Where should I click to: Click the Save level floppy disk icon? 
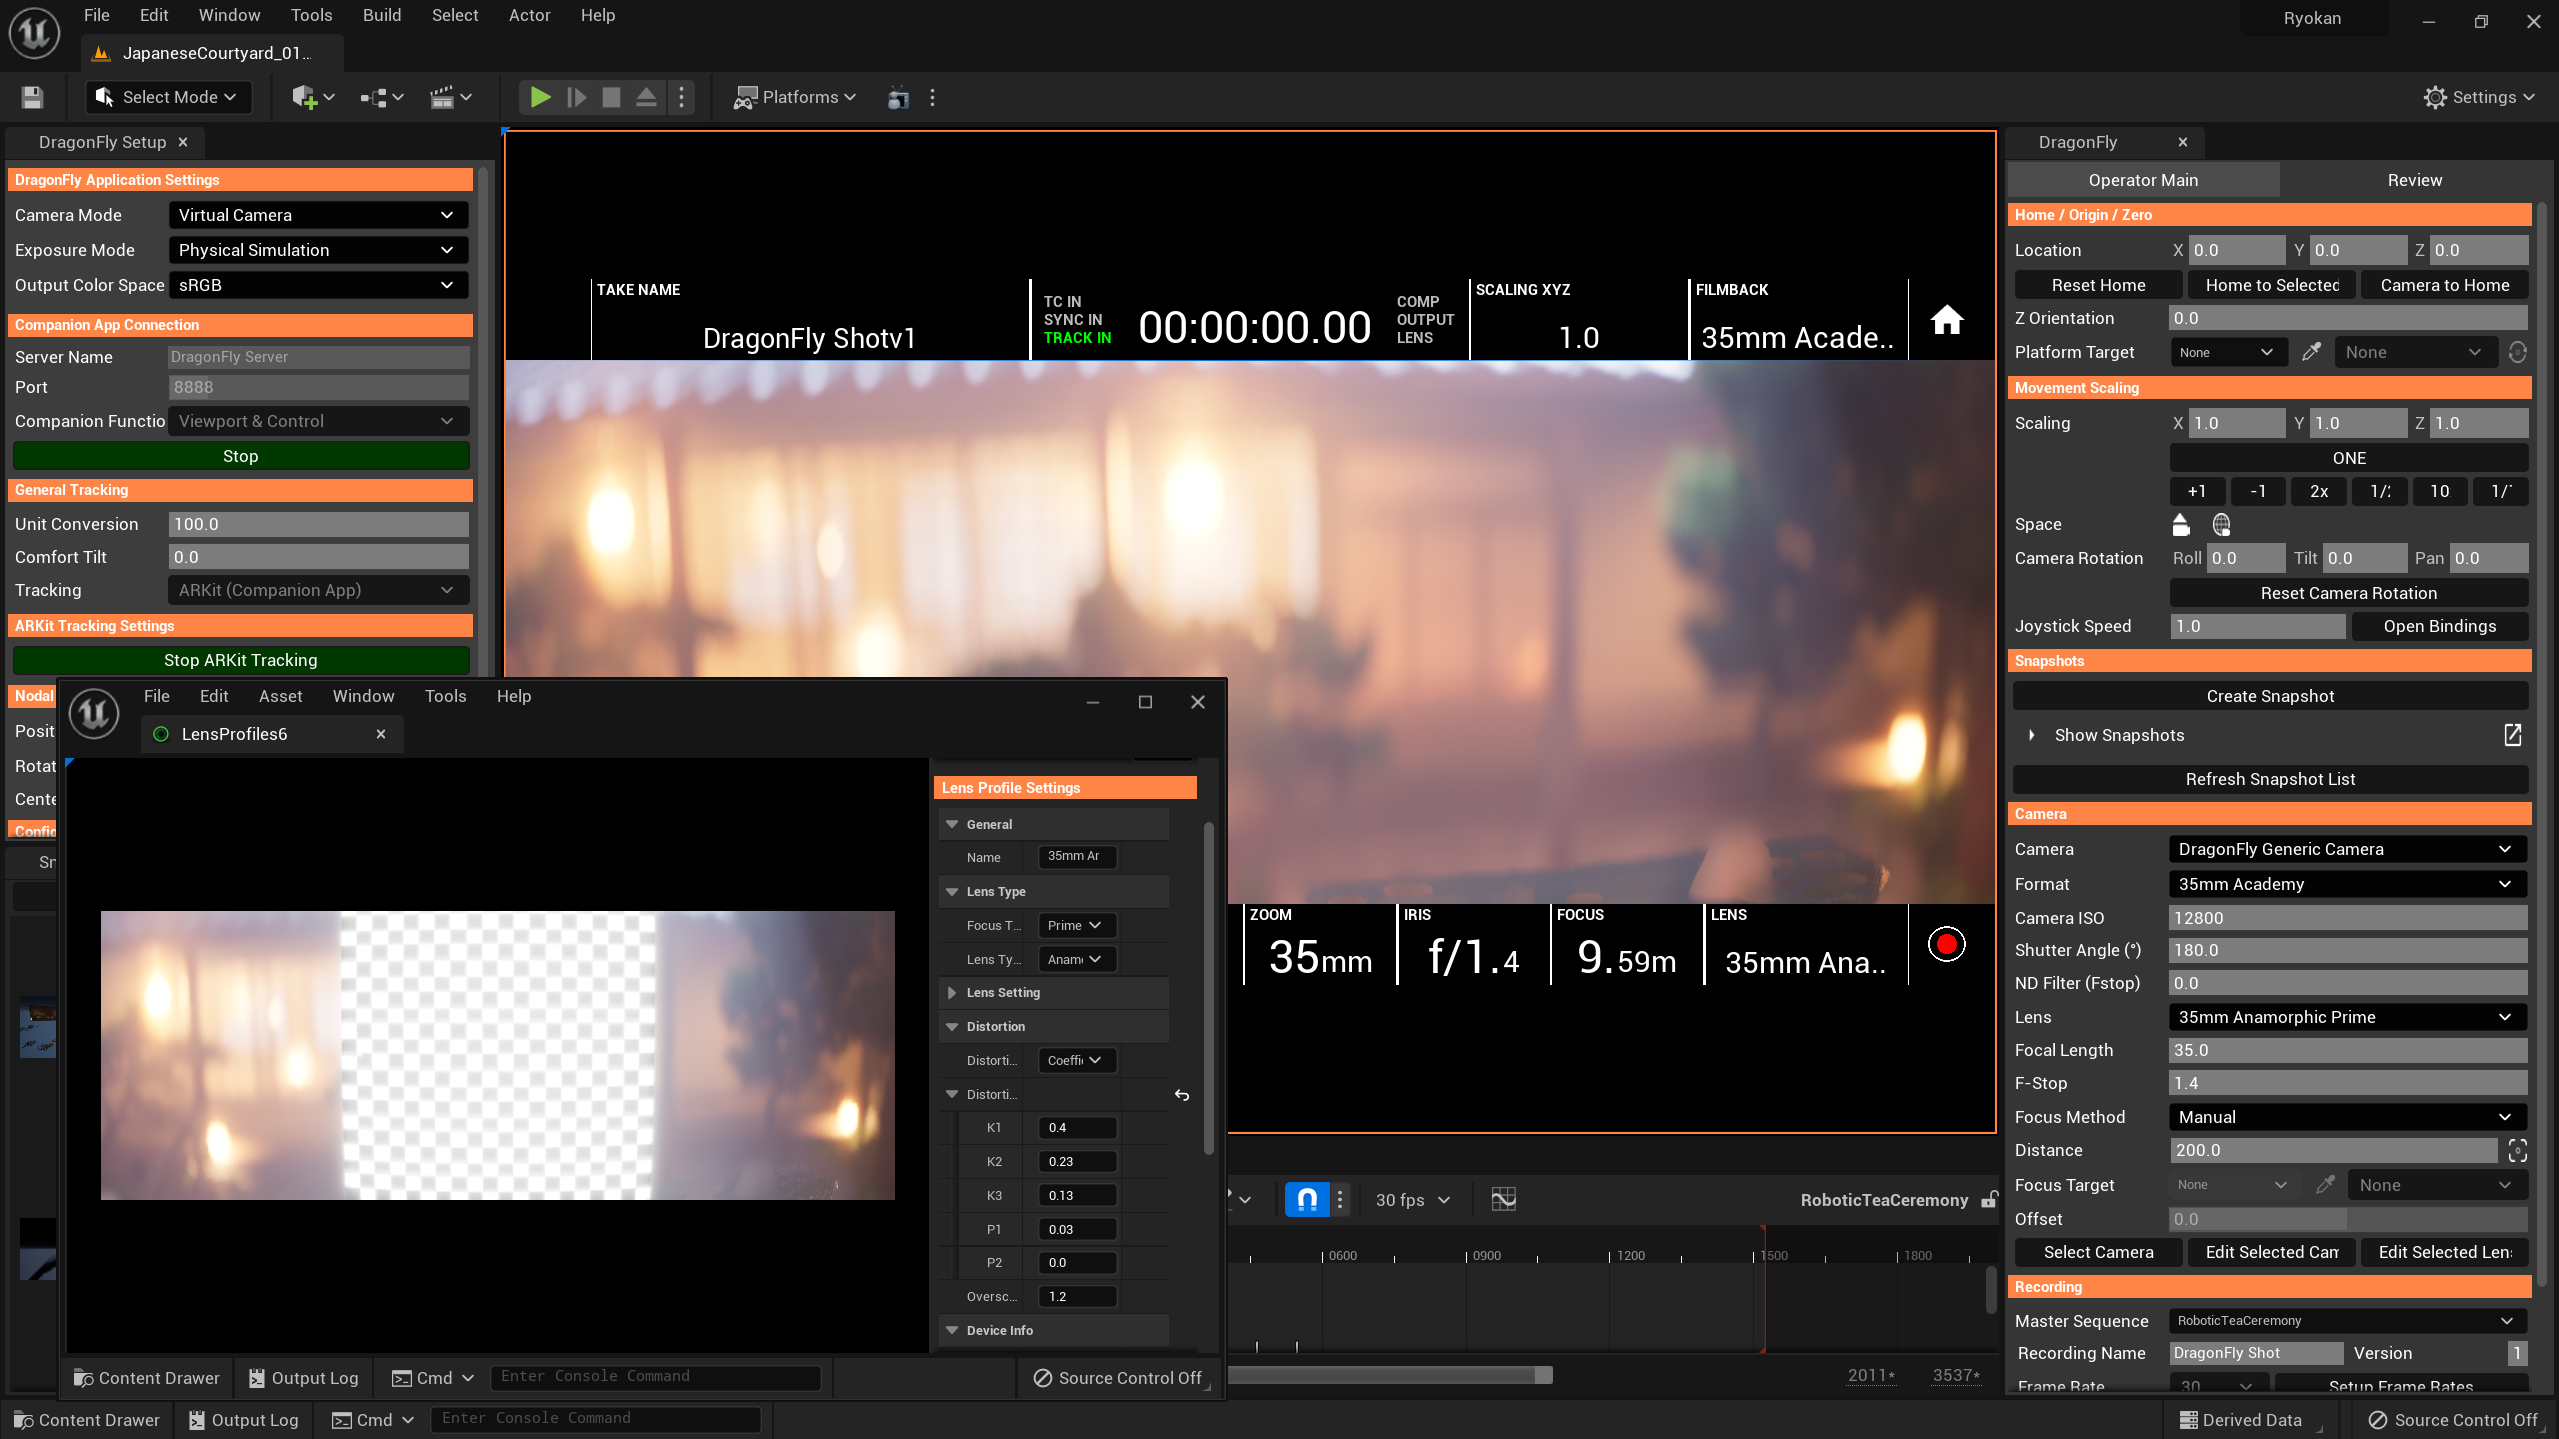[x=32, y=97]
